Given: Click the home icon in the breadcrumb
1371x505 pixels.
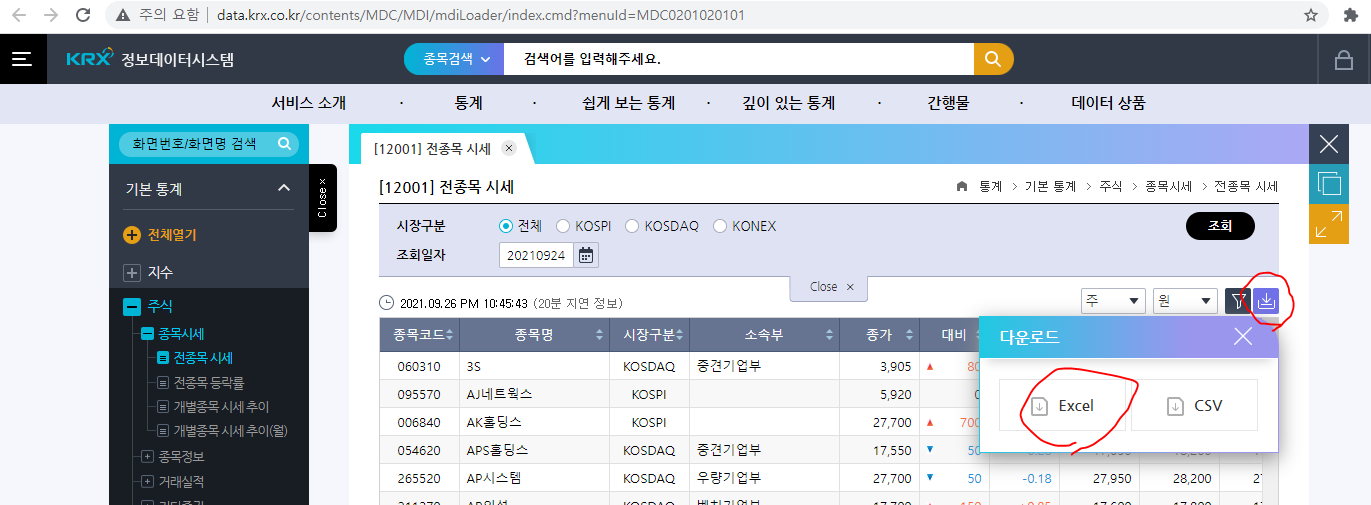Looking at the screenshot, I should pos(962,186).
